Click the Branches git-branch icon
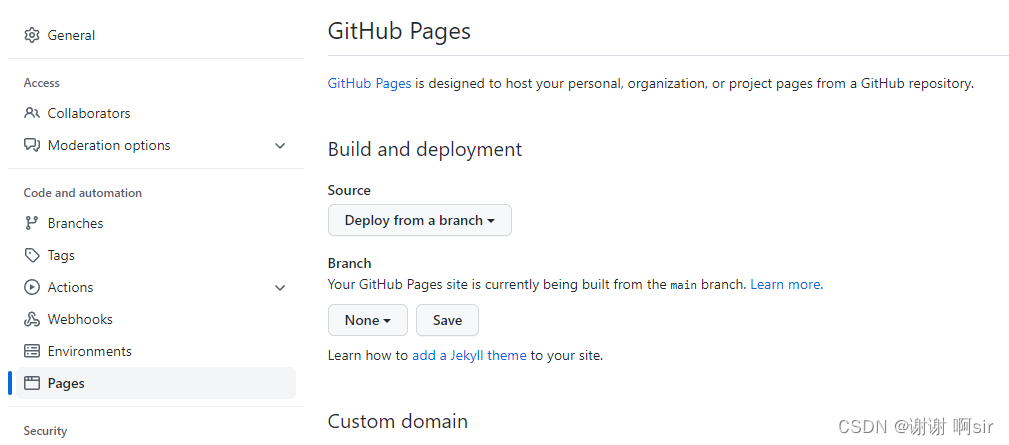1009x445 pixels. [x=32, y=223]
